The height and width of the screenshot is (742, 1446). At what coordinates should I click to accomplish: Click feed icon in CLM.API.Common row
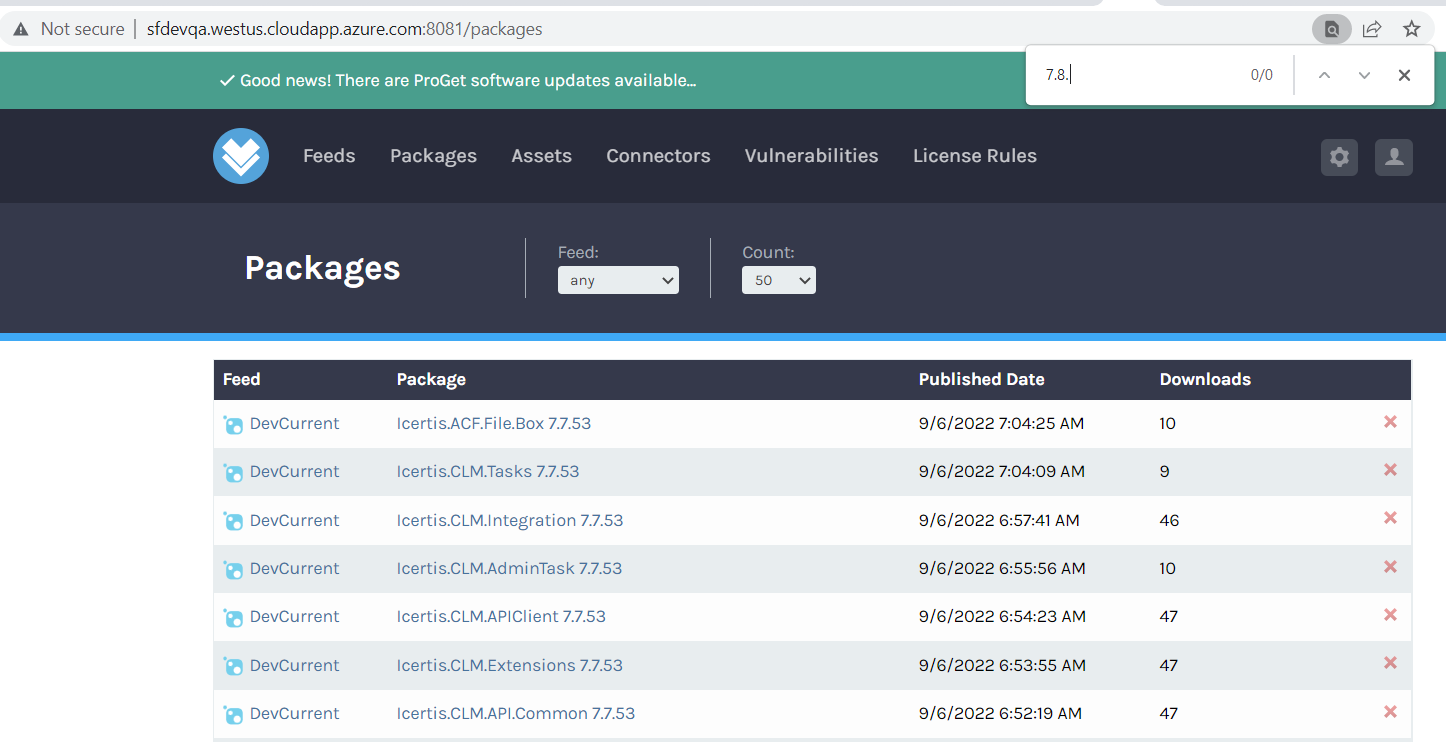click(x=233, y=715)
